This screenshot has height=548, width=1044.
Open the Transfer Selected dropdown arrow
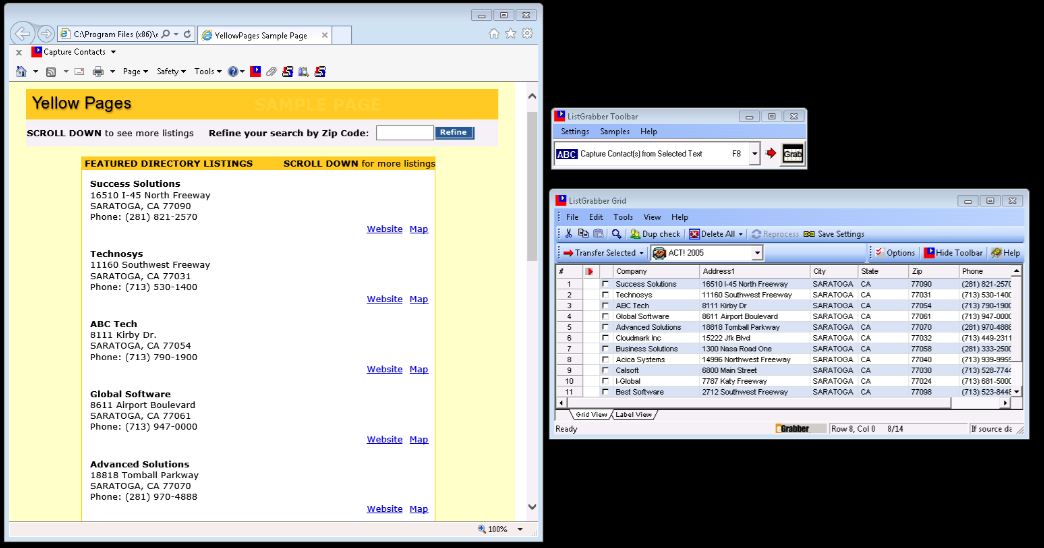[641, 253]
